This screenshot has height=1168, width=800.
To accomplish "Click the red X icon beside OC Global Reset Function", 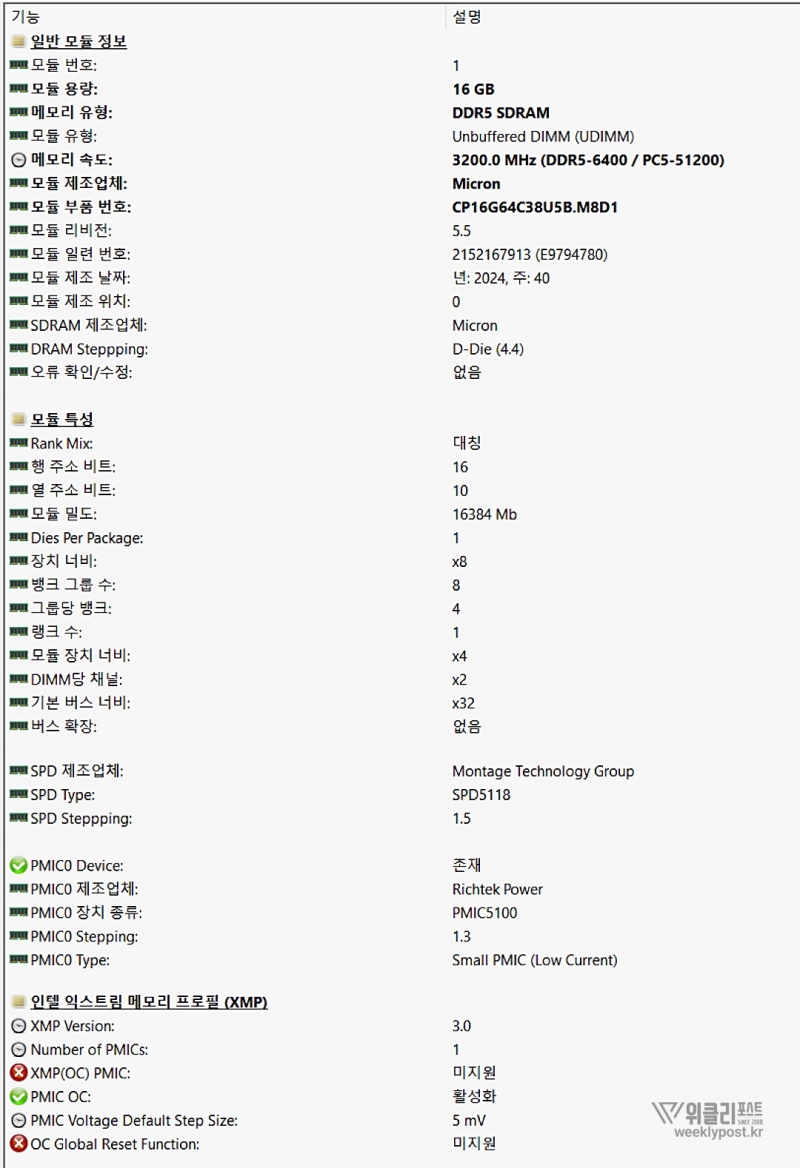I will tap(18, 1144).
